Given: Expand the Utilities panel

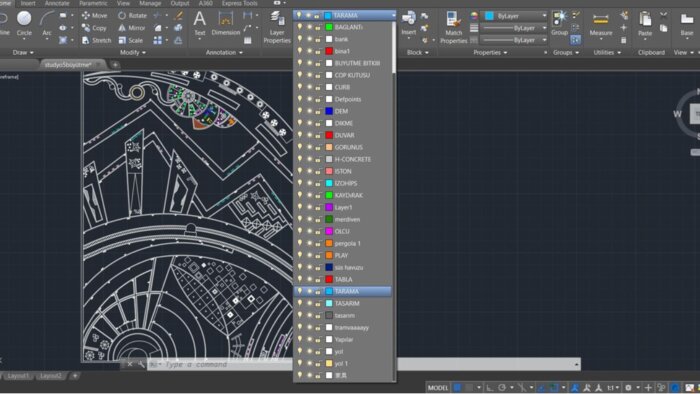Looking at the screenshot, I should tap(607, 52).
